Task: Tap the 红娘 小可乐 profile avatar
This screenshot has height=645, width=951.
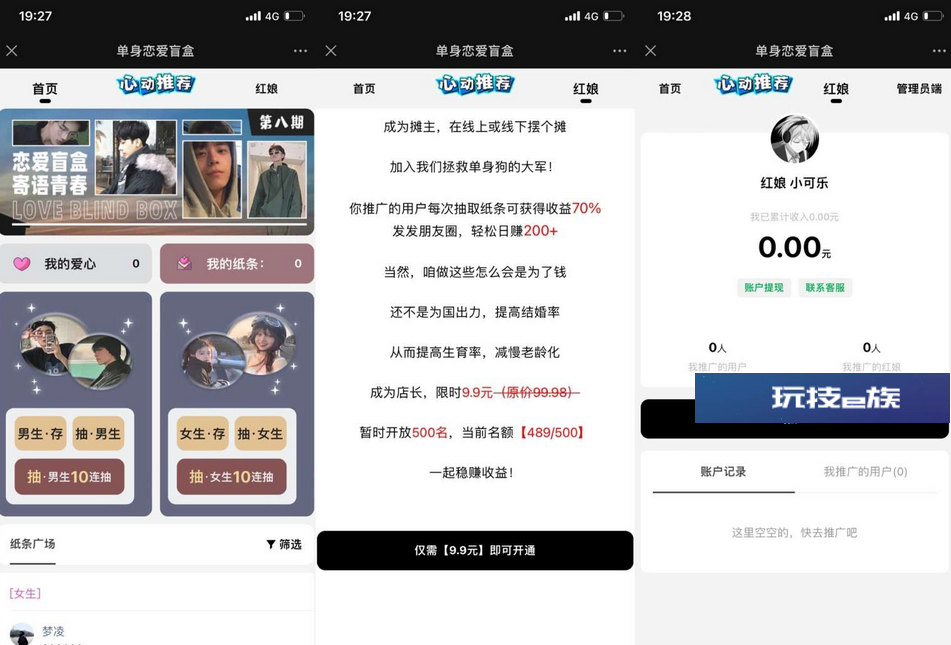Action: (x=795, y=139)
